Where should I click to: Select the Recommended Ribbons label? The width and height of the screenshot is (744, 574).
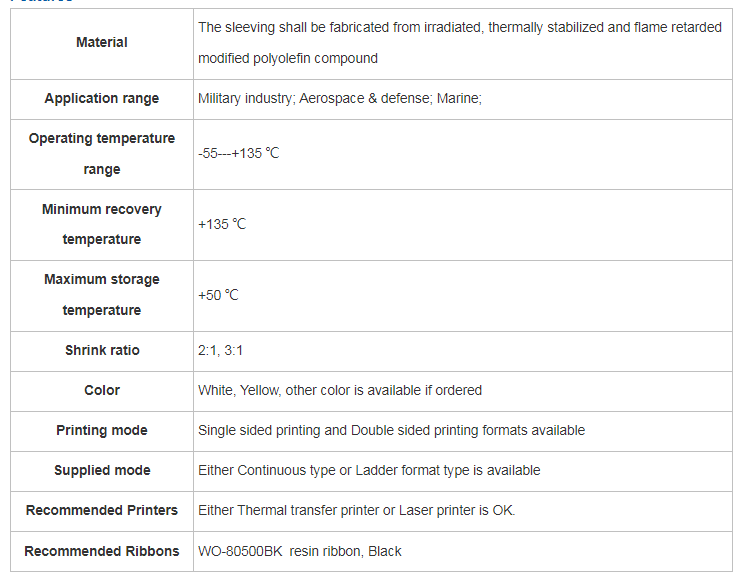click(x=102, y=551)
